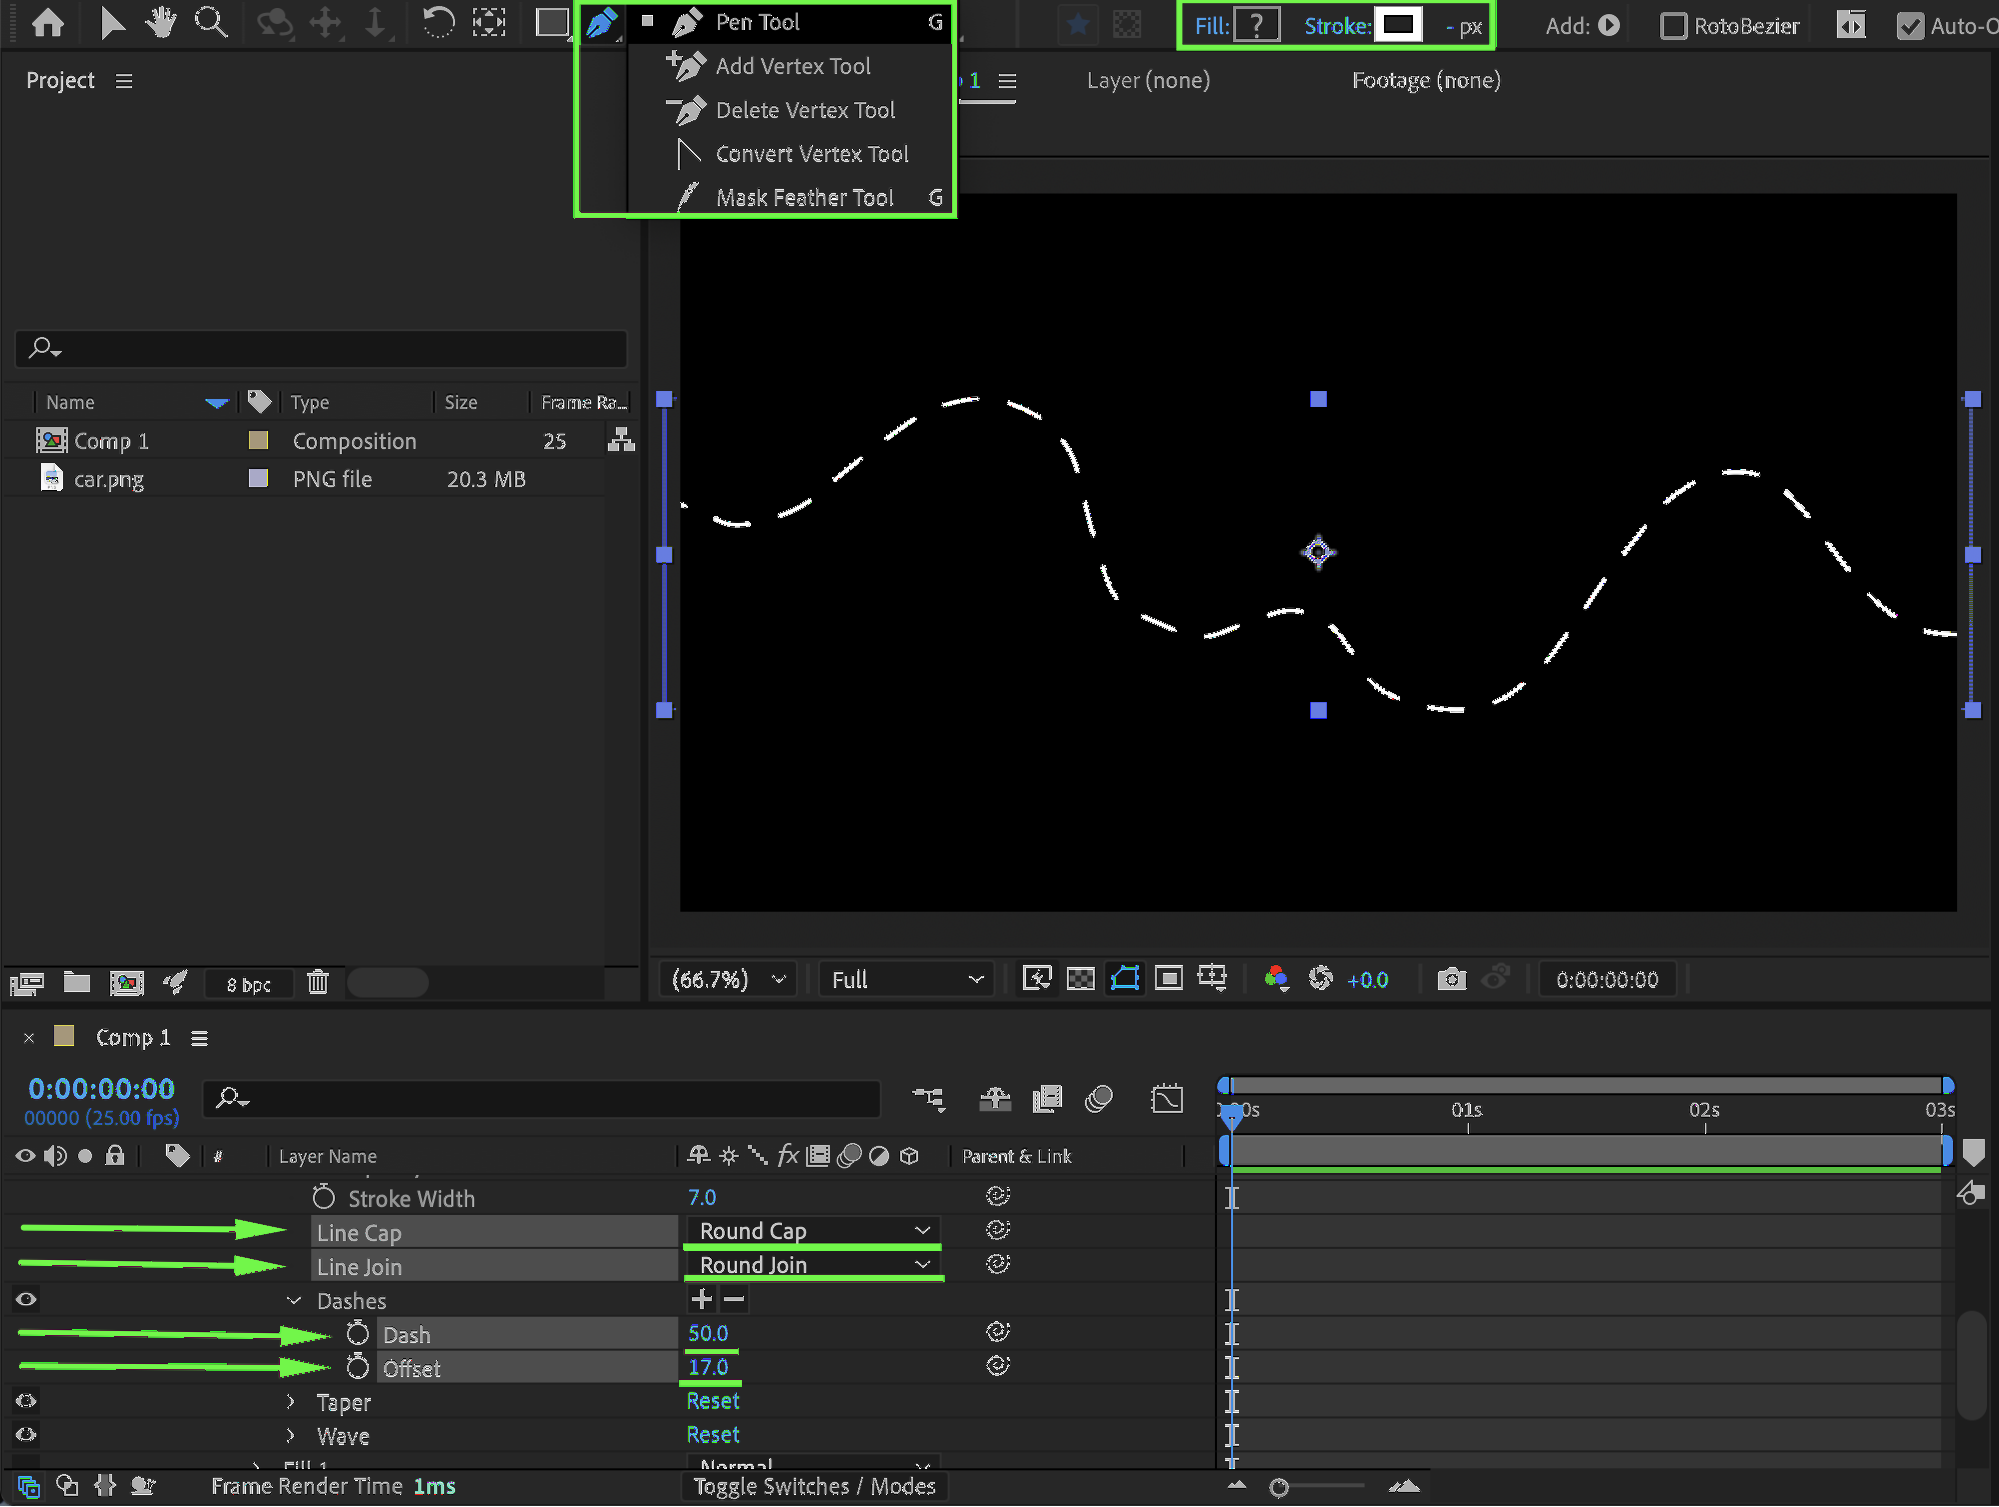Toggle shy layers hiding in timeline
Screen dimensions: 1999x1507
click(995, 1099)
